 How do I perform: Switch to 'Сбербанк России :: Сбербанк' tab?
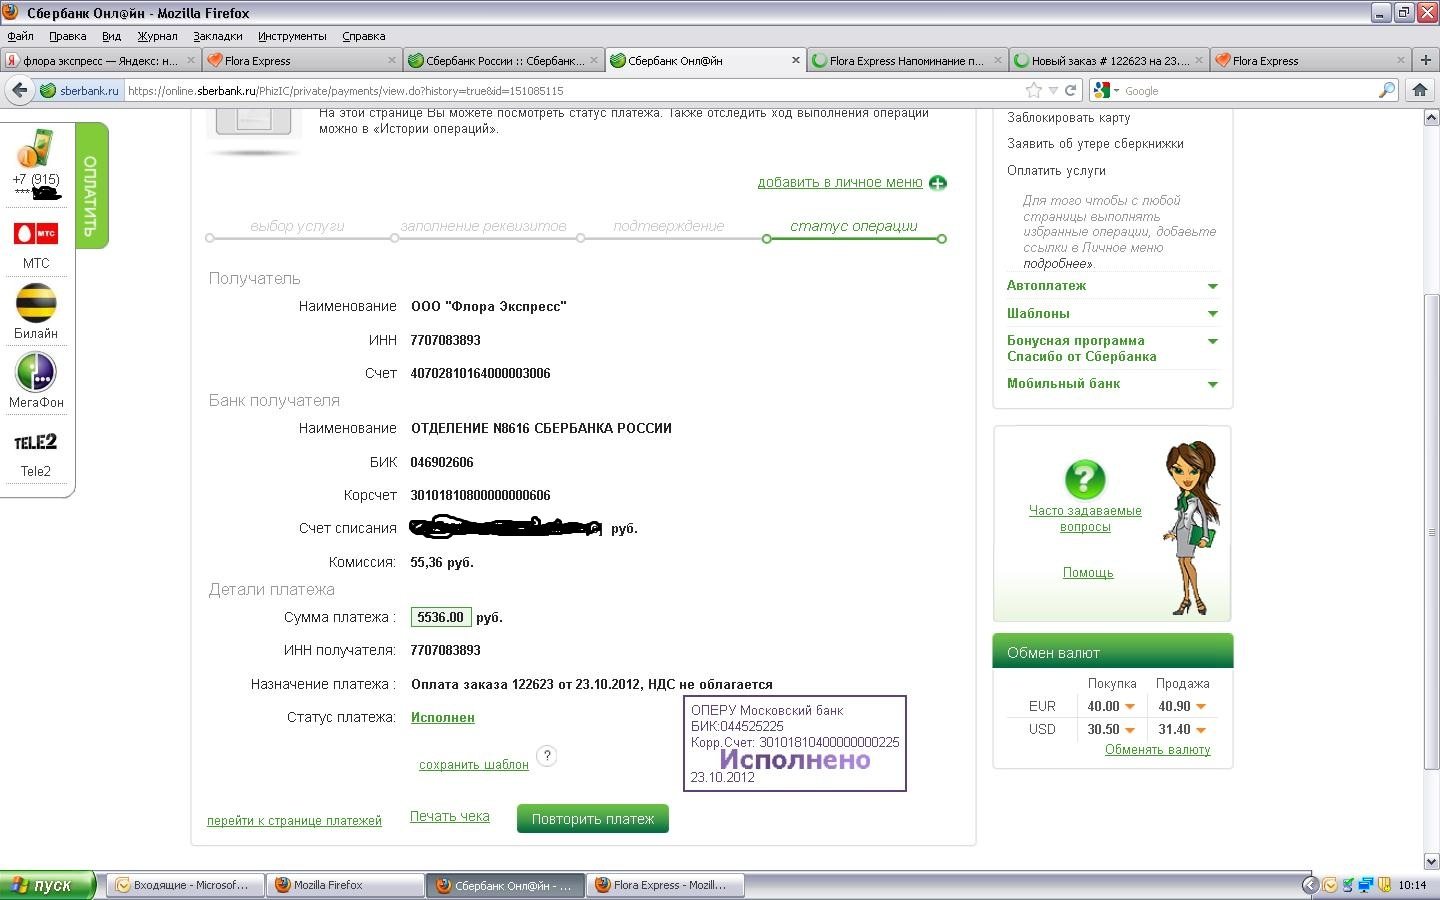(x=503, y=60)
